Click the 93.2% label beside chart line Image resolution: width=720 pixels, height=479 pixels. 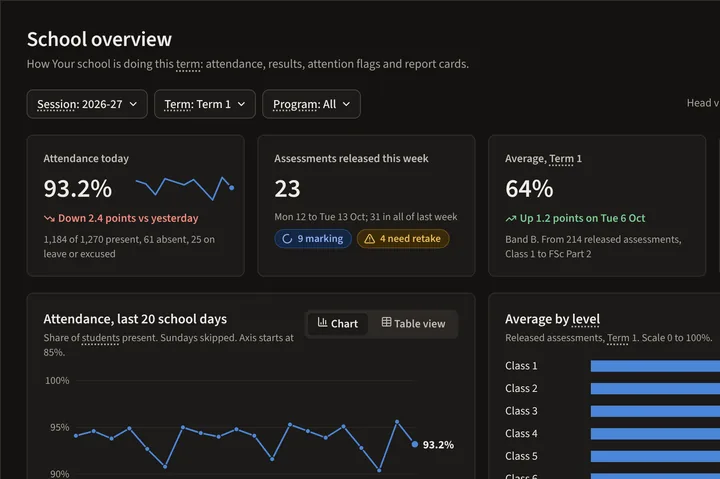point(438,445)
